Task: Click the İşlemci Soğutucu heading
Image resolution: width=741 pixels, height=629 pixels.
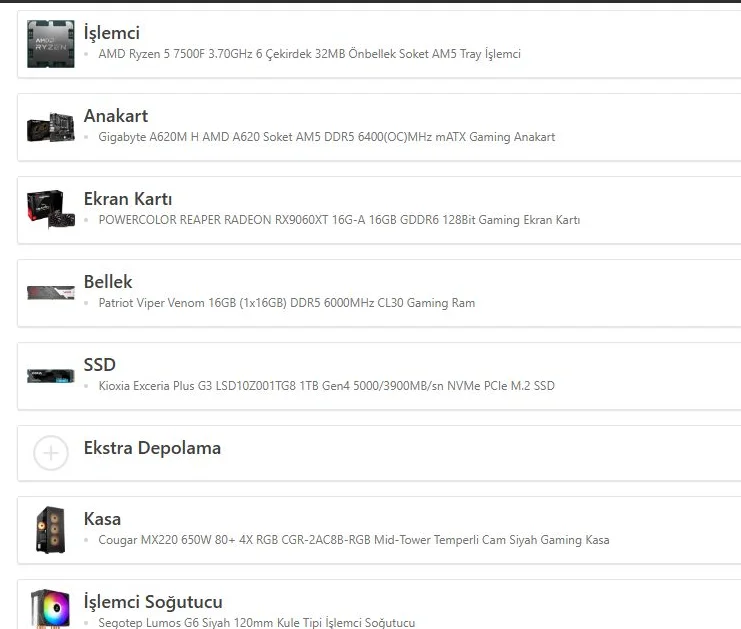Action: coord(153,602)
